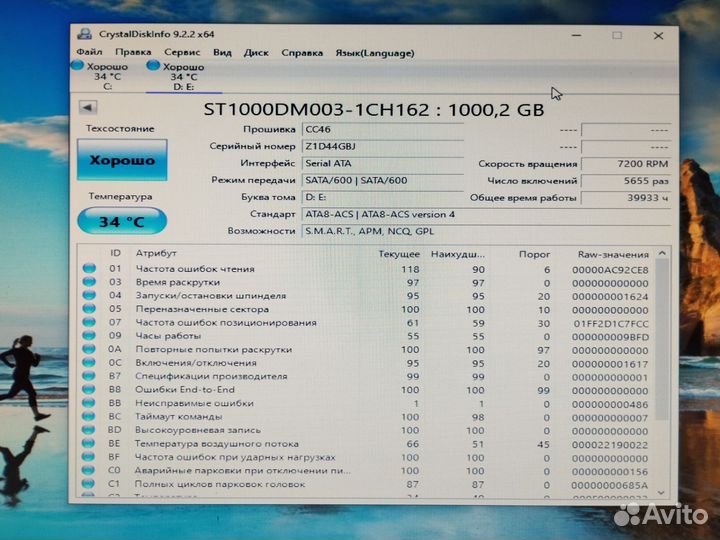Viewport: 720px width, 540px height.
Task: Select the Таймаут команды row
Action: [366, 417]
